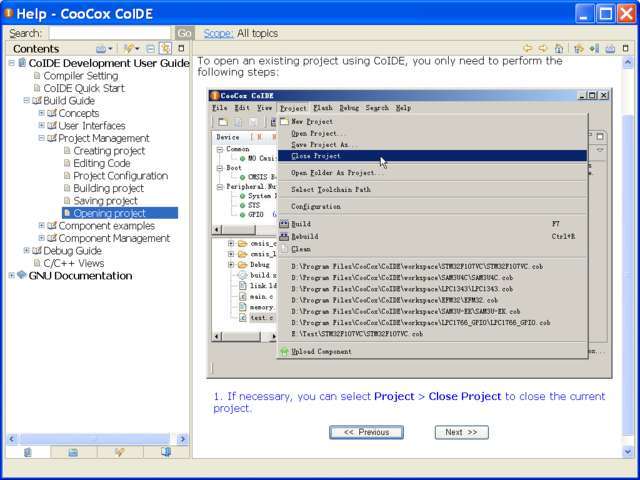Click Show in Table of Contents icon

578,49
